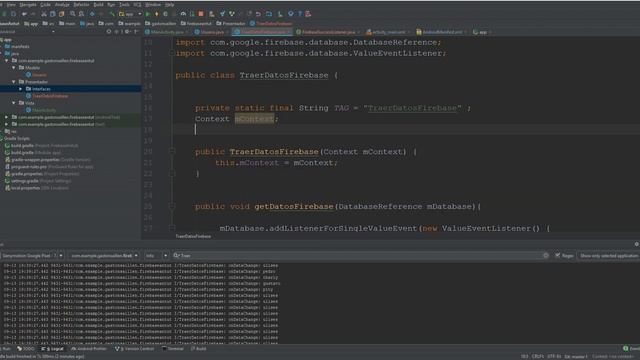640x360 pixels.
Task: Click the Undo arrow icon in toolbar
Action: pos(24,14)
